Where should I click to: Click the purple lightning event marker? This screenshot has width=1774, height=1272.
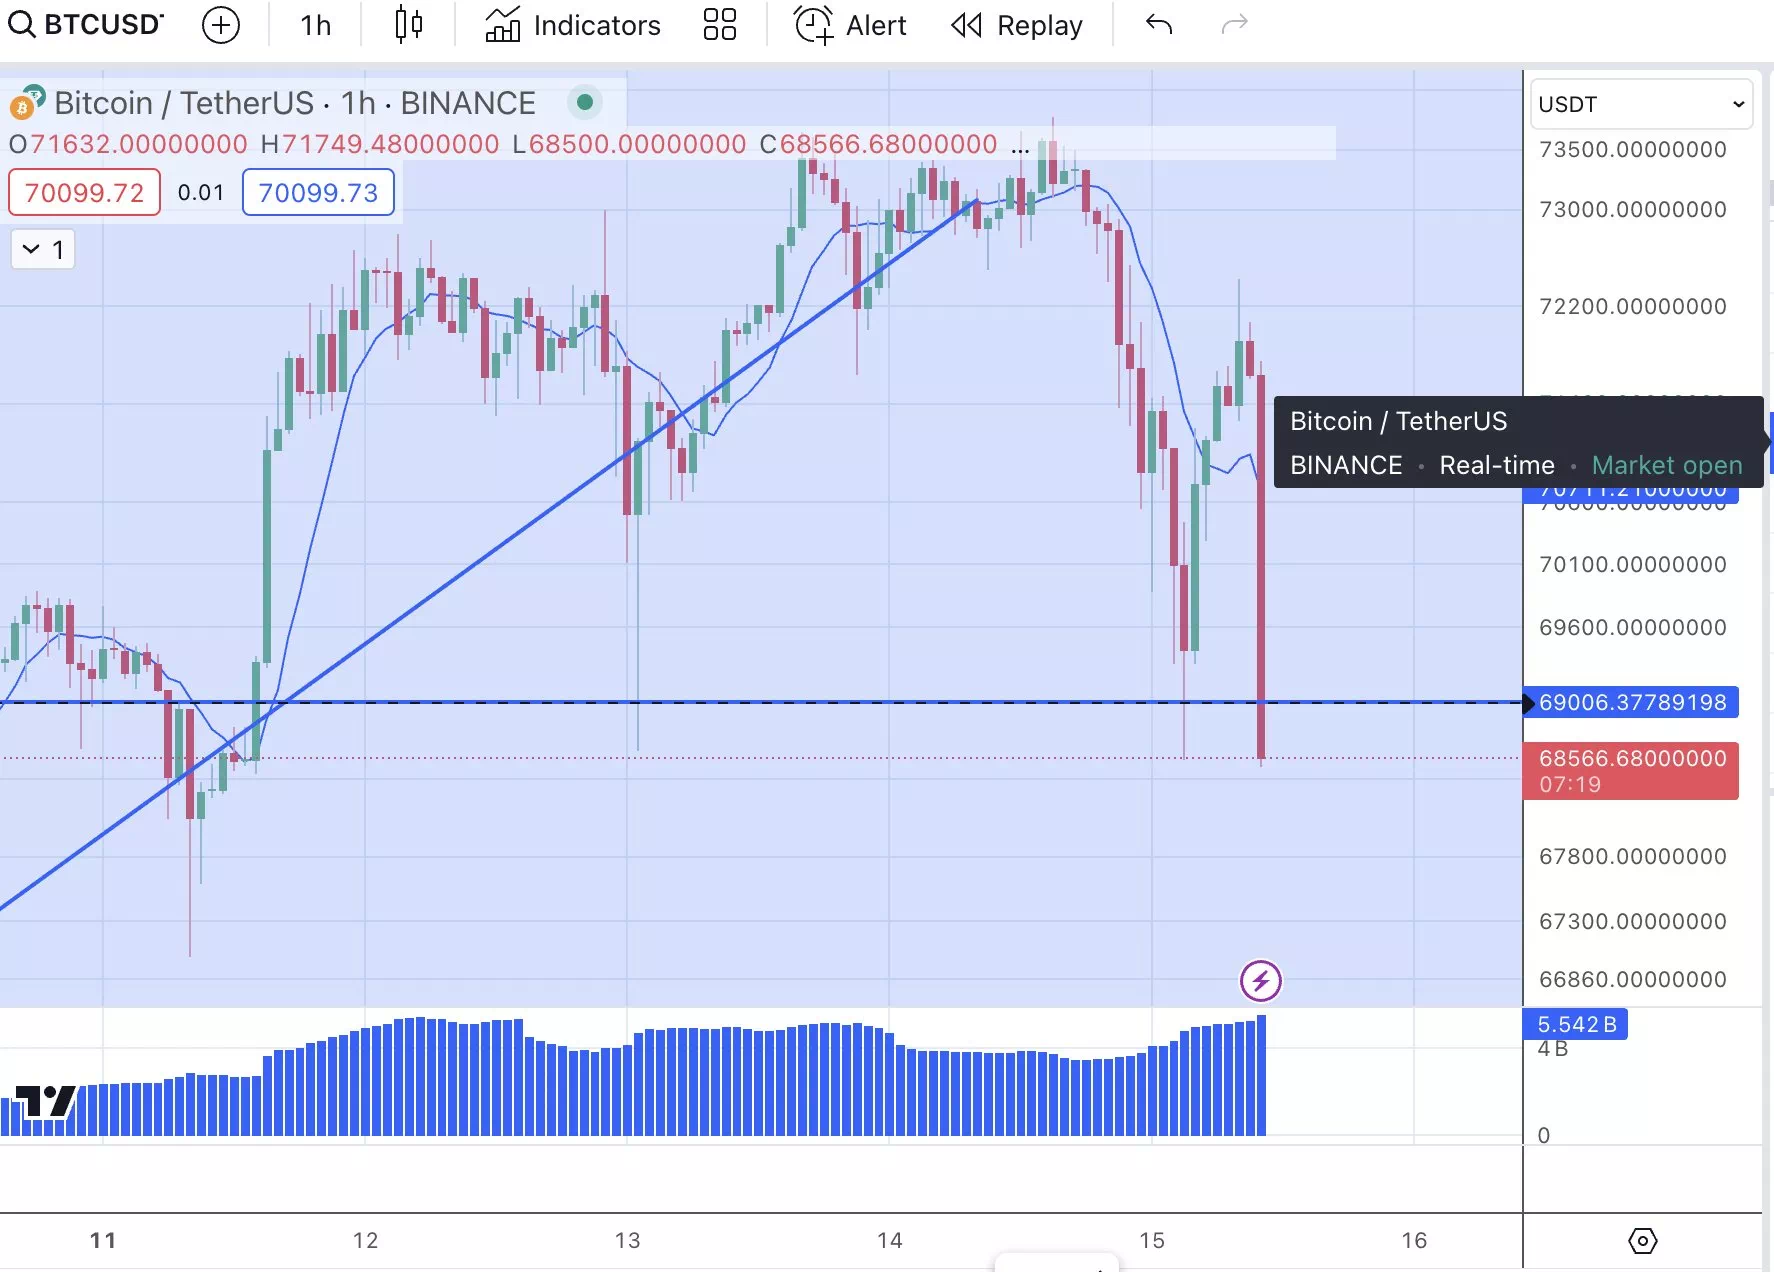click(x=1261, y=981)
